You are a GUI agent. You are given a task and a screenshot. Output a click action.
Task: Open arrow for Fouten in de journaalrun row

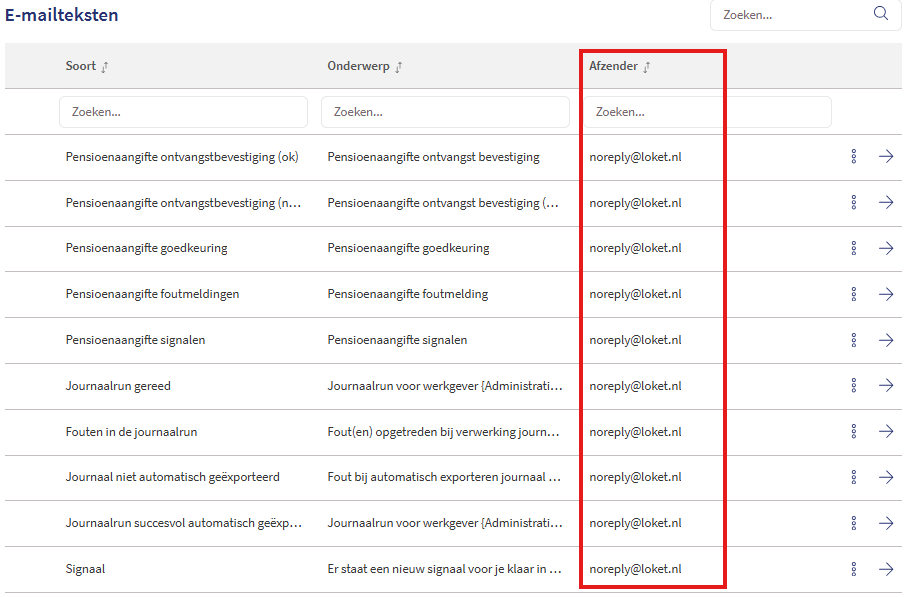(886, 431)
